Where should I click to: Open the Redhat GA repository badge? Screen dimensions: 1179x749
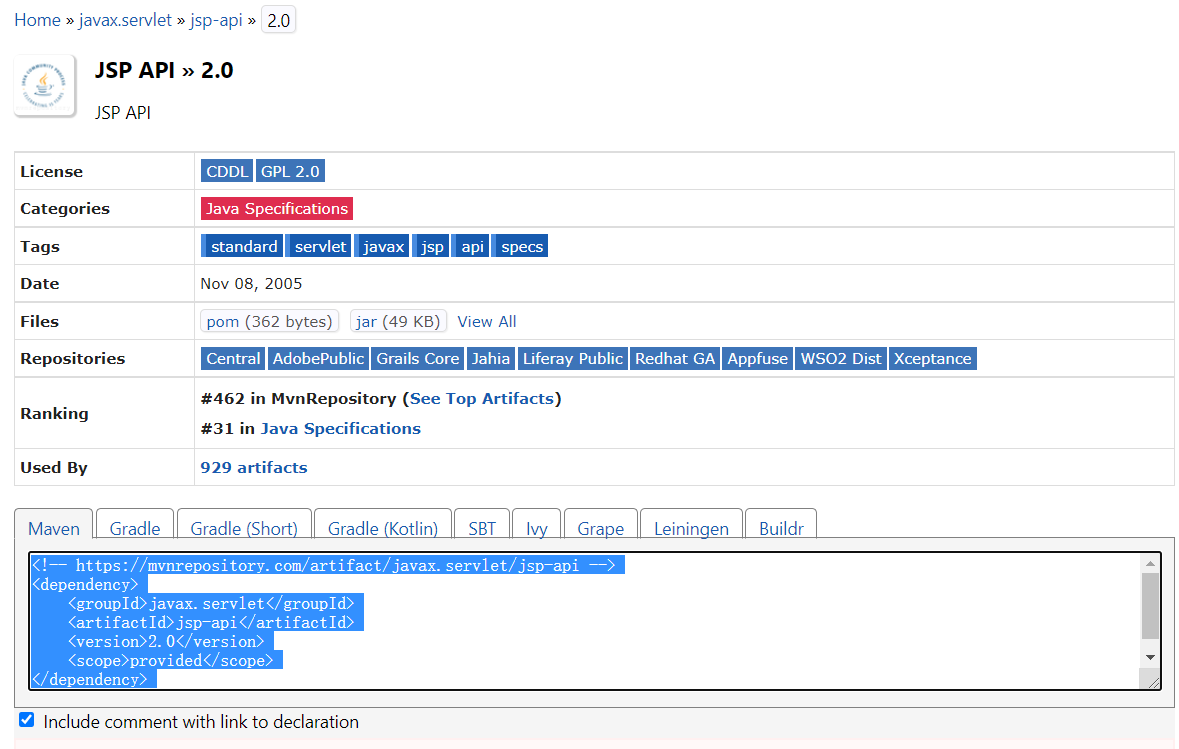pos(674,359)
